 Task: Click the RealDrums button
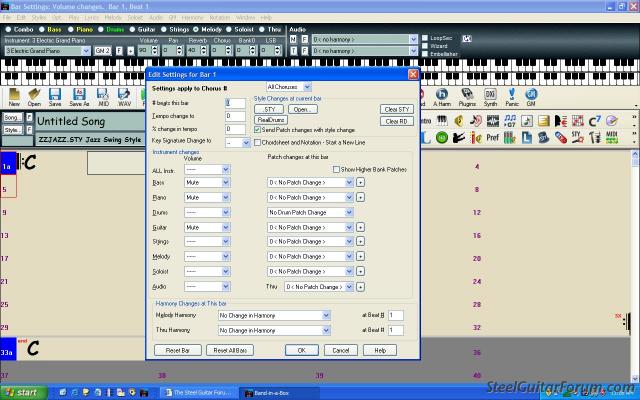[271, 120]
